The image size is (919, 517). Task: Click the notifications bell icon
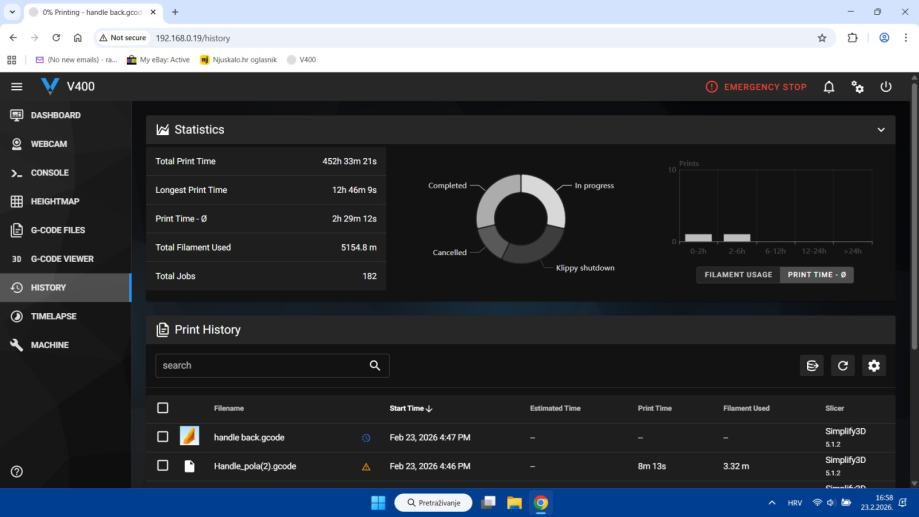pyautogui.click(x=829, y=87)
